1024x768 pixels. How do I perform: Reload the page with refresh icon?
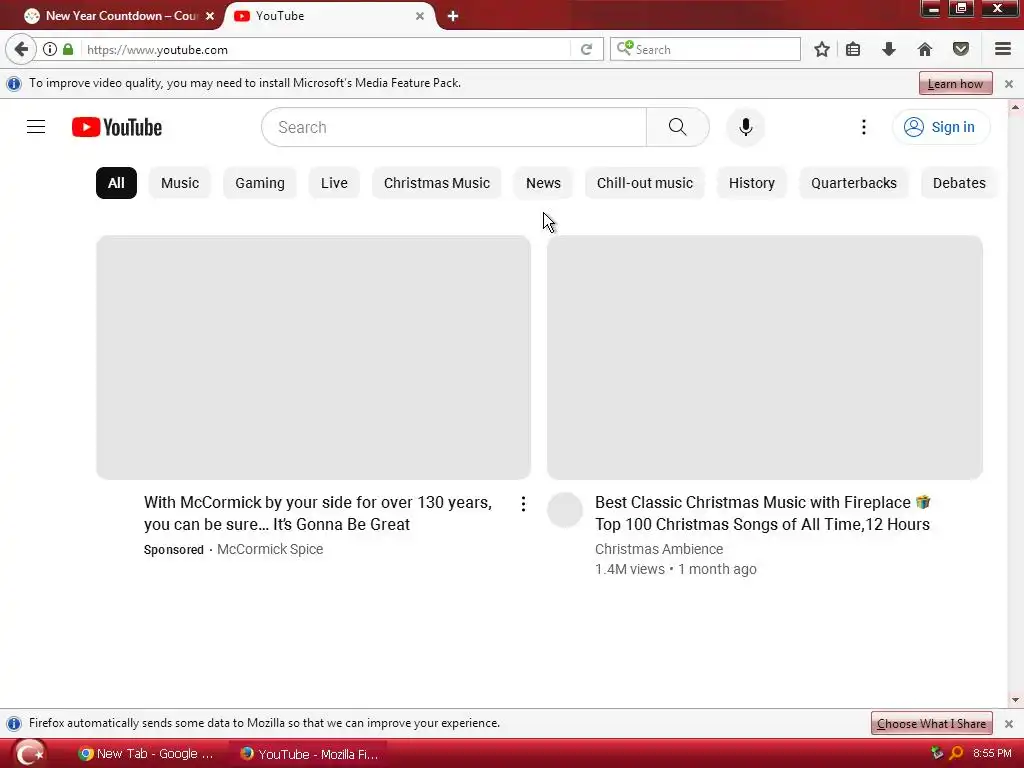point(586,50)
